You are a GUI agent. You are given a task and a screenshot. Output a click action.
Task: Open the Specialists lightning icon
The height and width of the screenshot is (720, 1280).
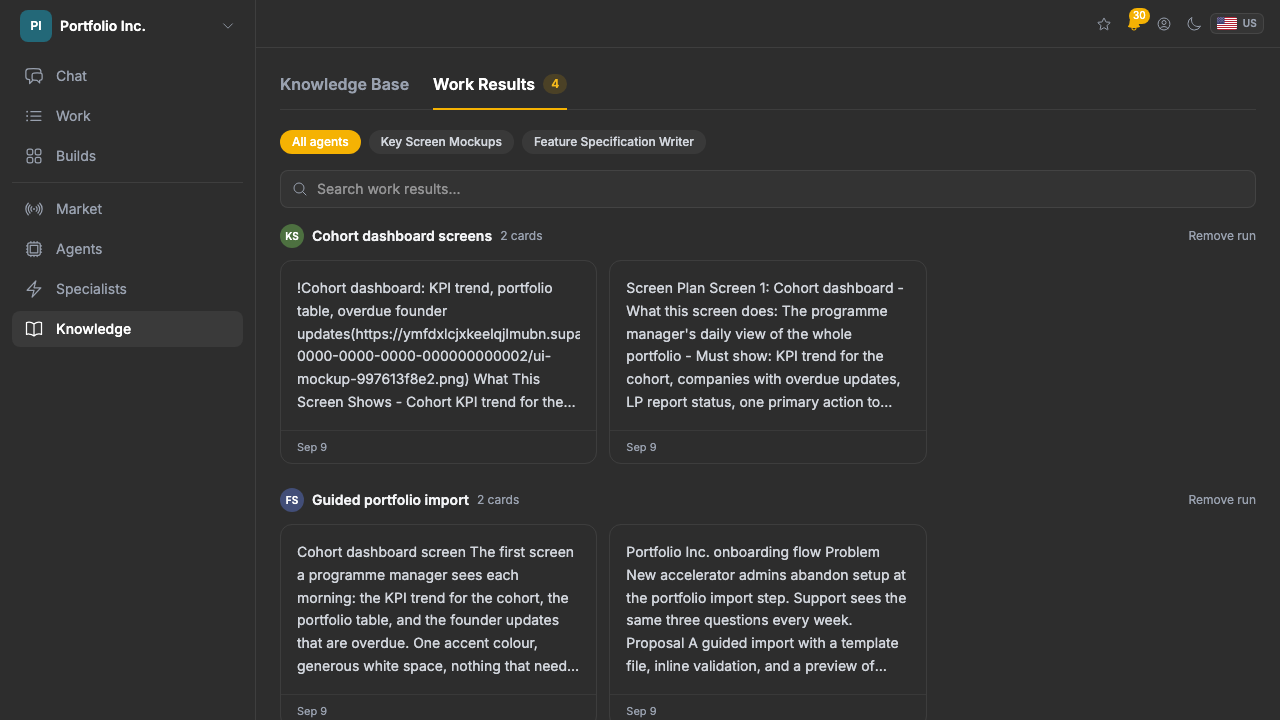34,289
